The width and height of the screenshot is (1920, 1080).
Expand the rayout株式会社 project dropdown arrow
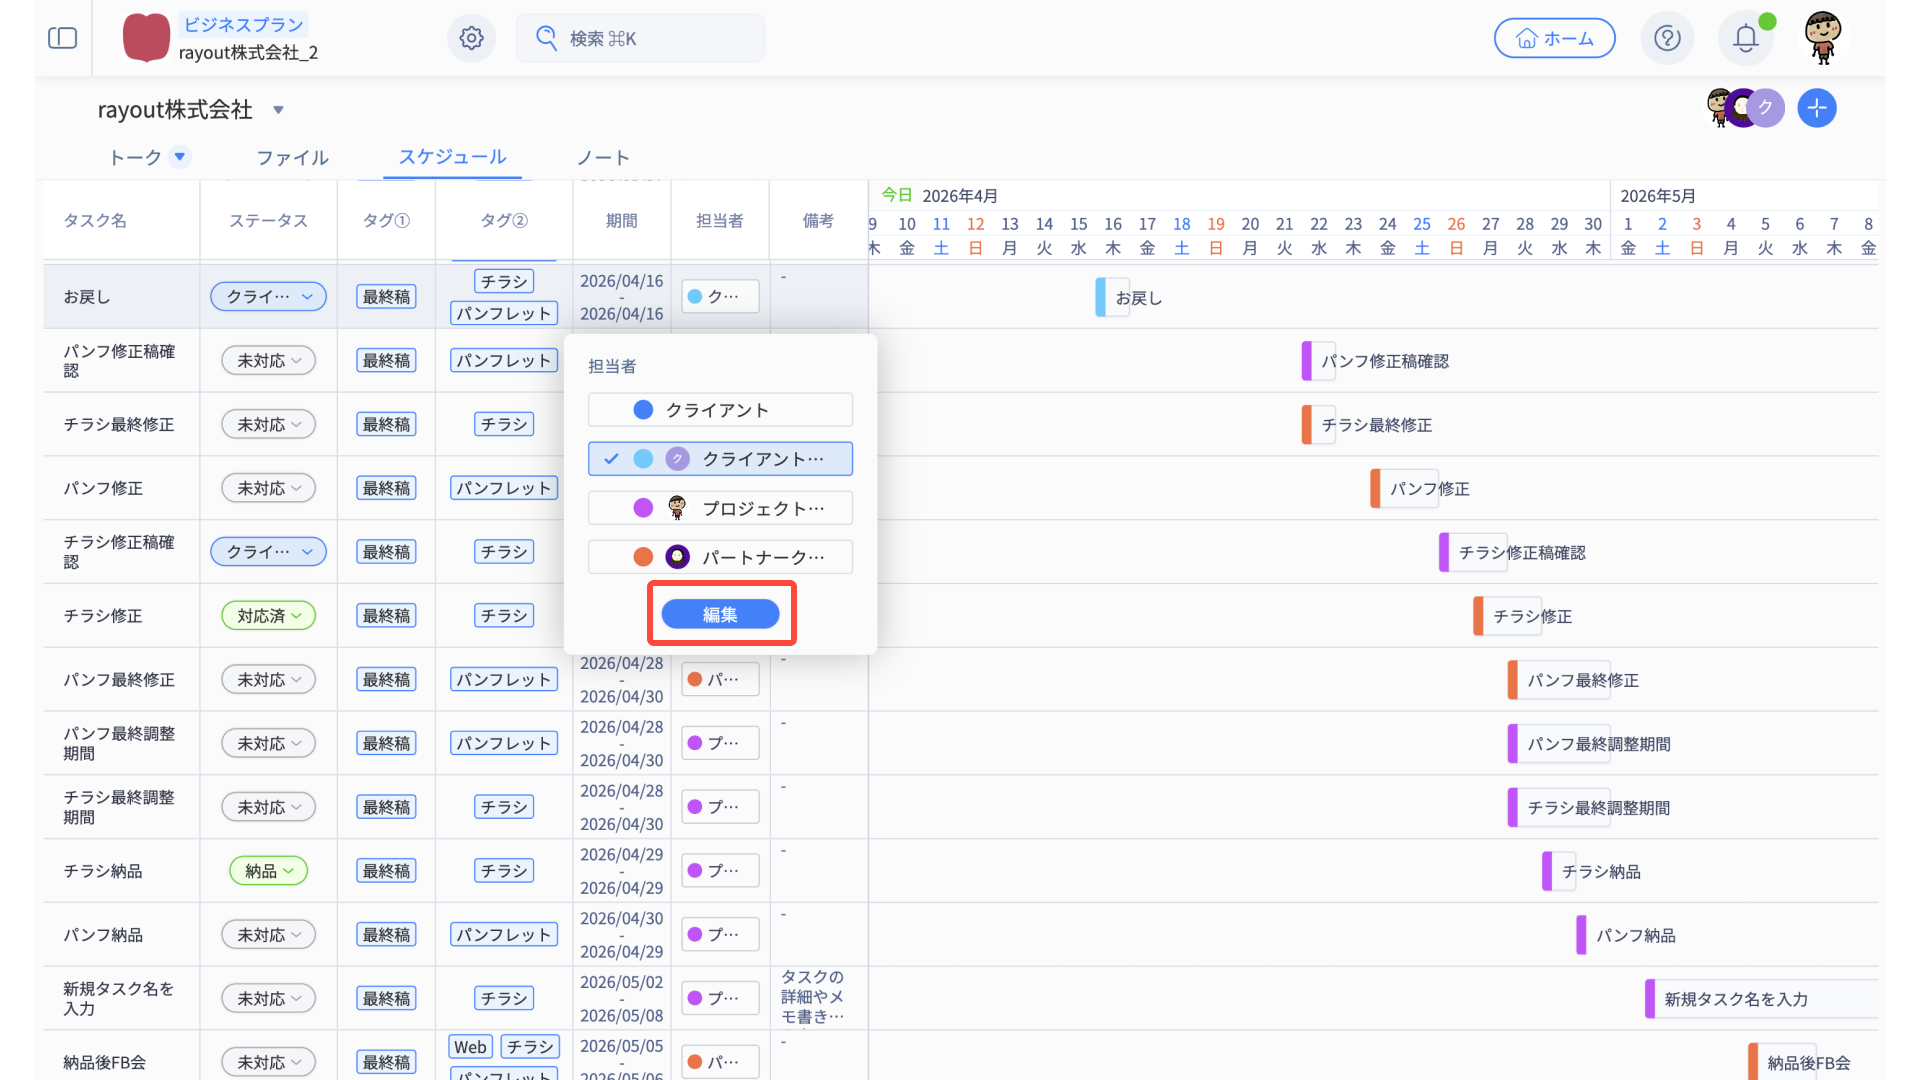coord(279,110)
